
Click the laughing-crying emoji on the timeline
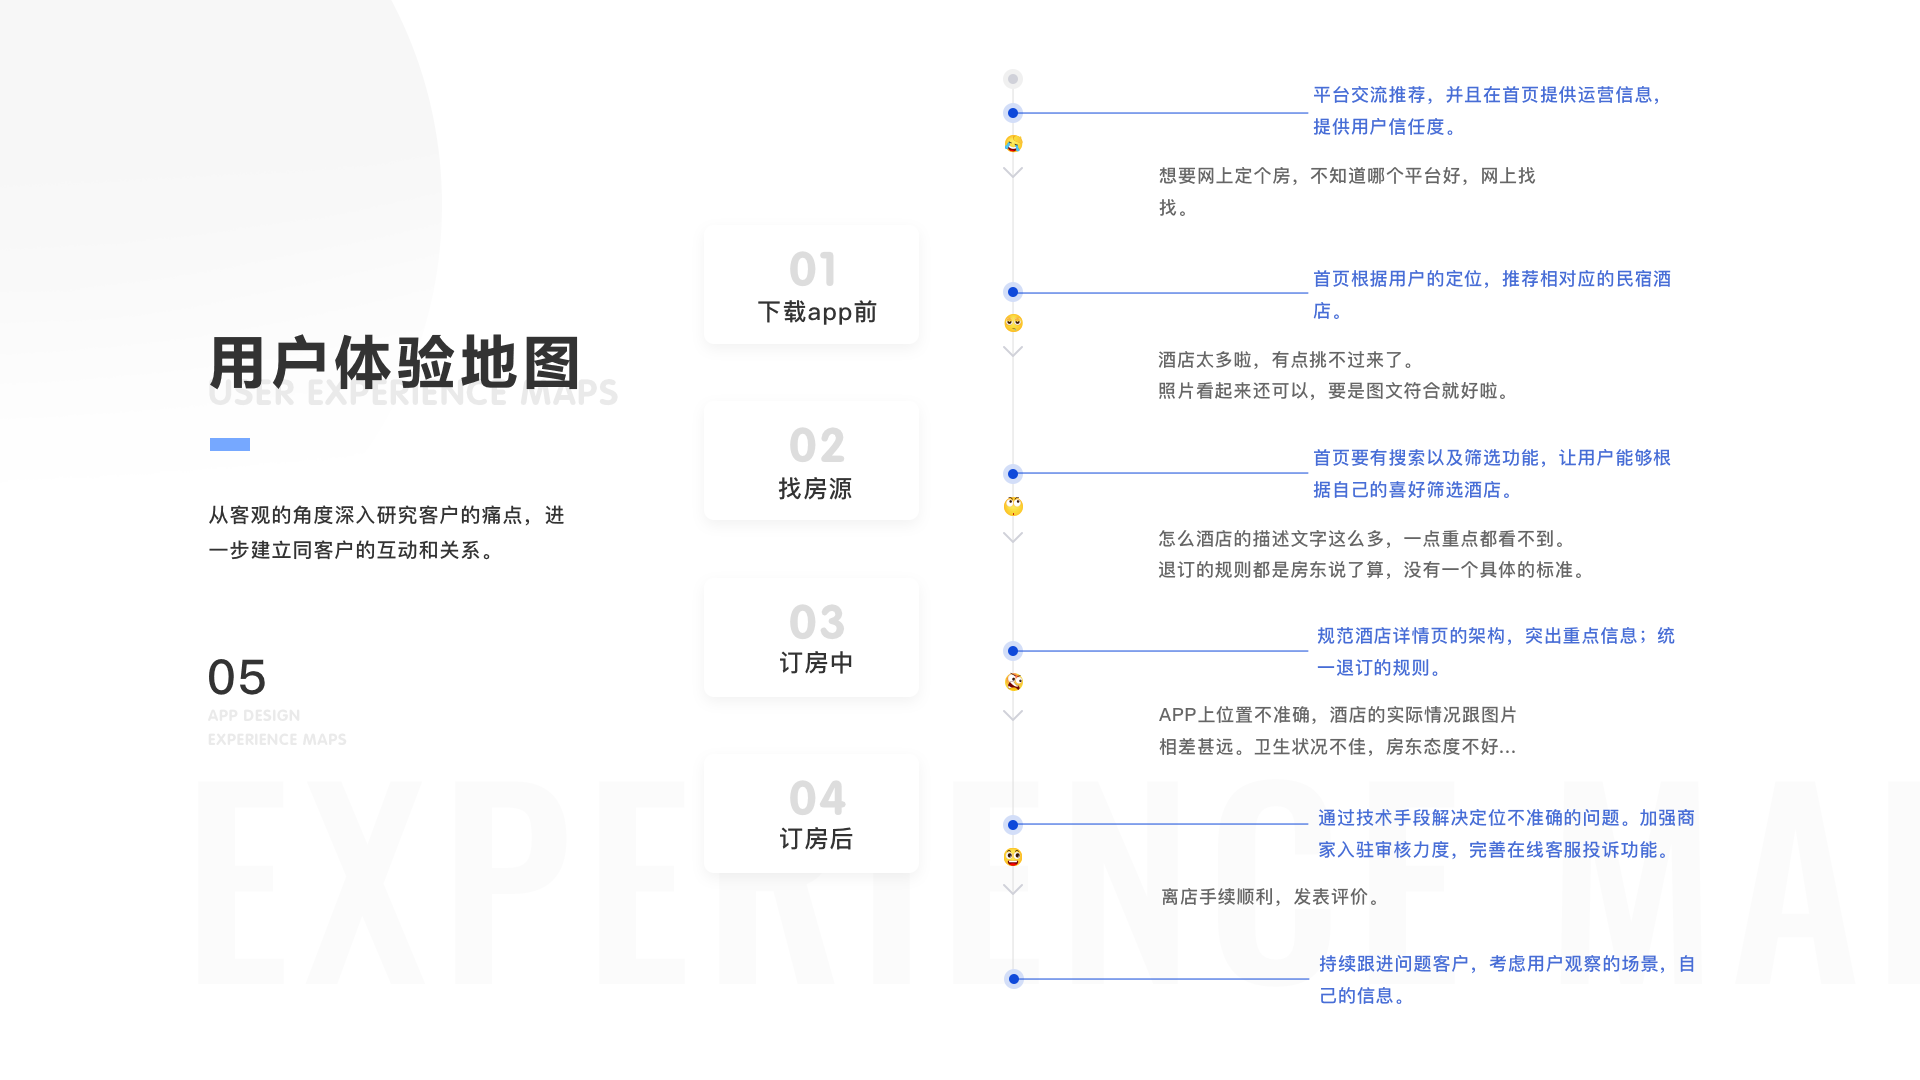(1013, 144)
